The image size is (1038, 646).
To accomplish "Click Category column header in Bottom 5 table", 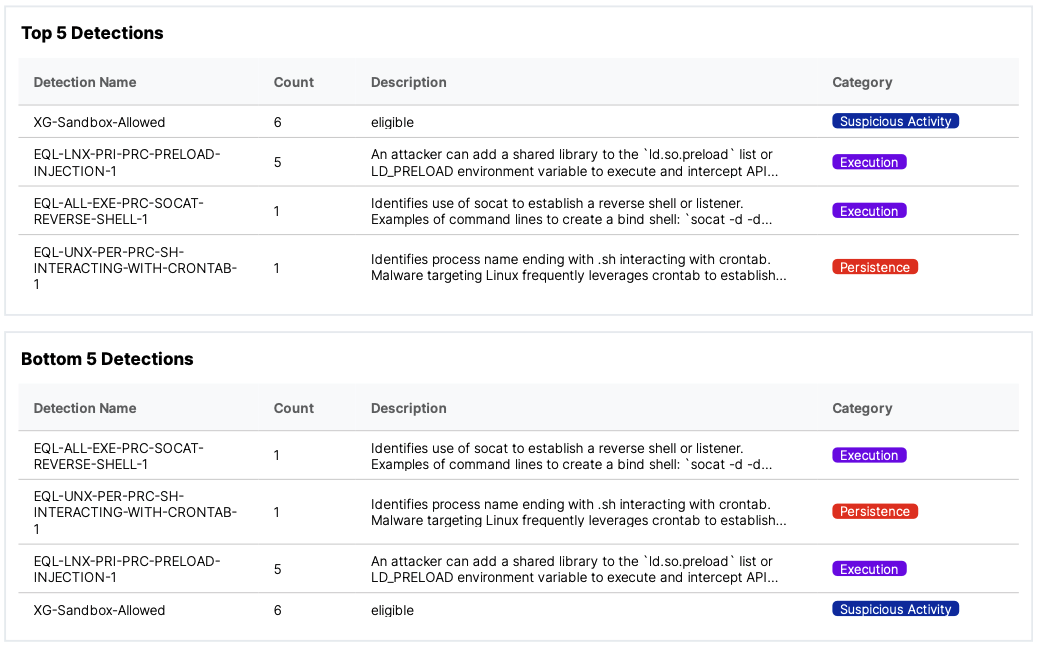I will pyautogui.click(x=861, y=408).
